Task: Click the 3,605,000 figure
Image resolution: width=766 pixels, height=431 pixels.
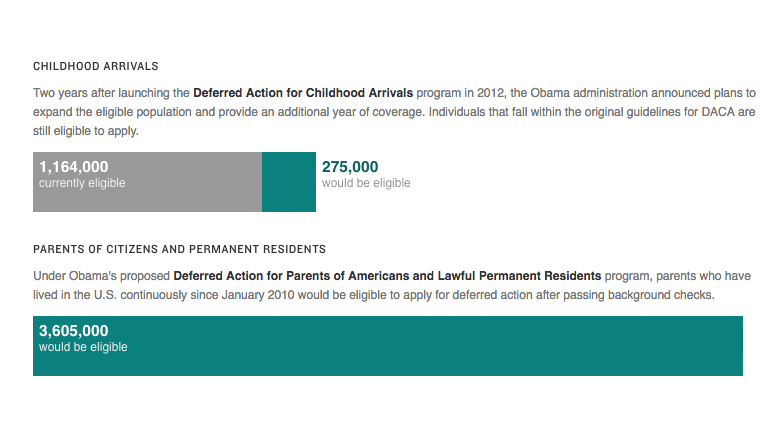Action: click(74, 331)
